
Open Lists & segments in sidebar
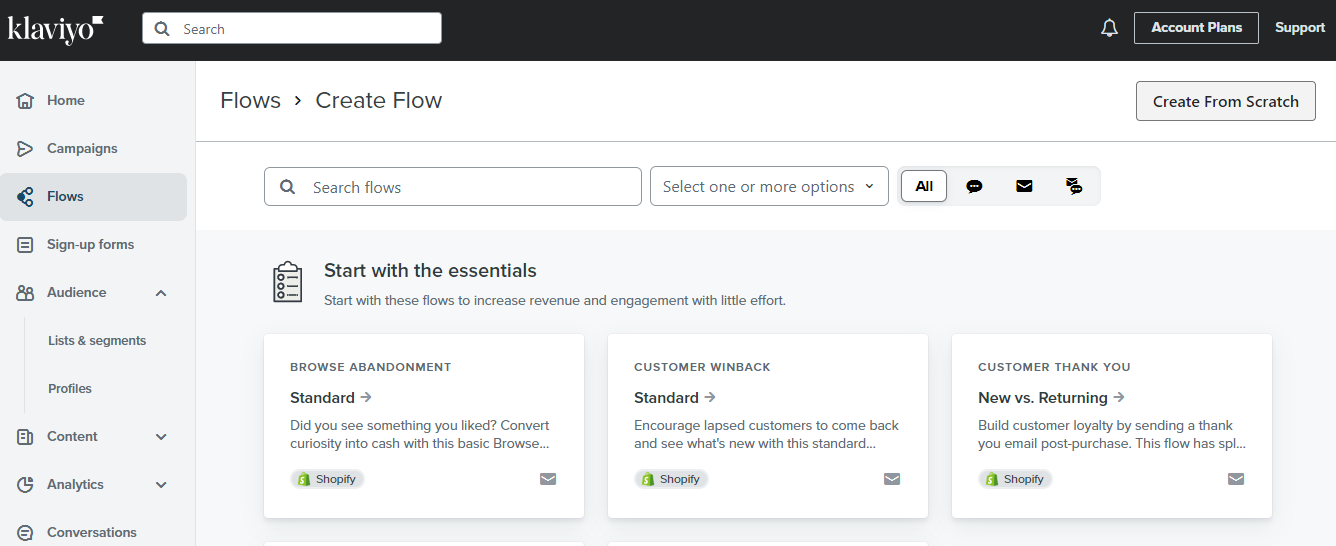(97, 341)
